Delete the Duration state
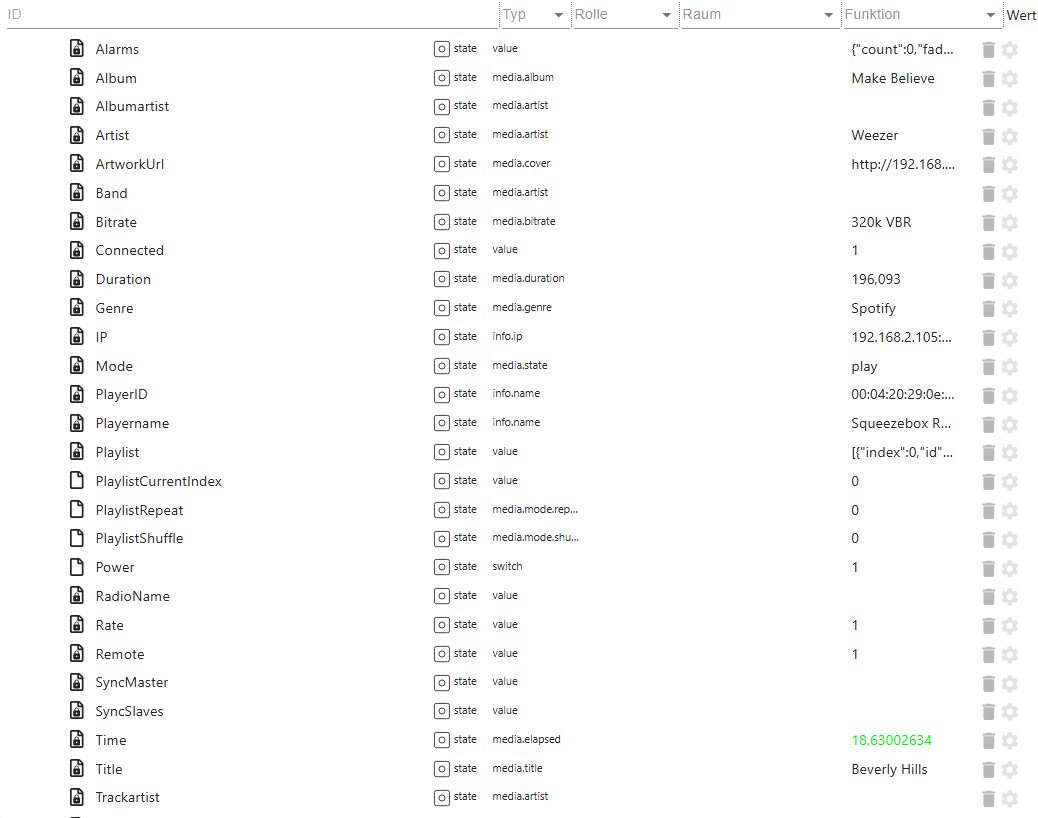The height and width of the screenshot is (818, 1038). click(x=988, y=281)
